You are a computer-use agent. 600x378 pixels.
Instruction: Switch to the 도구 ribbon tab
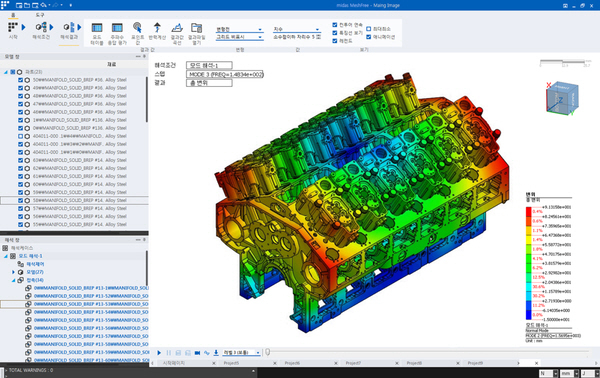(40, 15)
